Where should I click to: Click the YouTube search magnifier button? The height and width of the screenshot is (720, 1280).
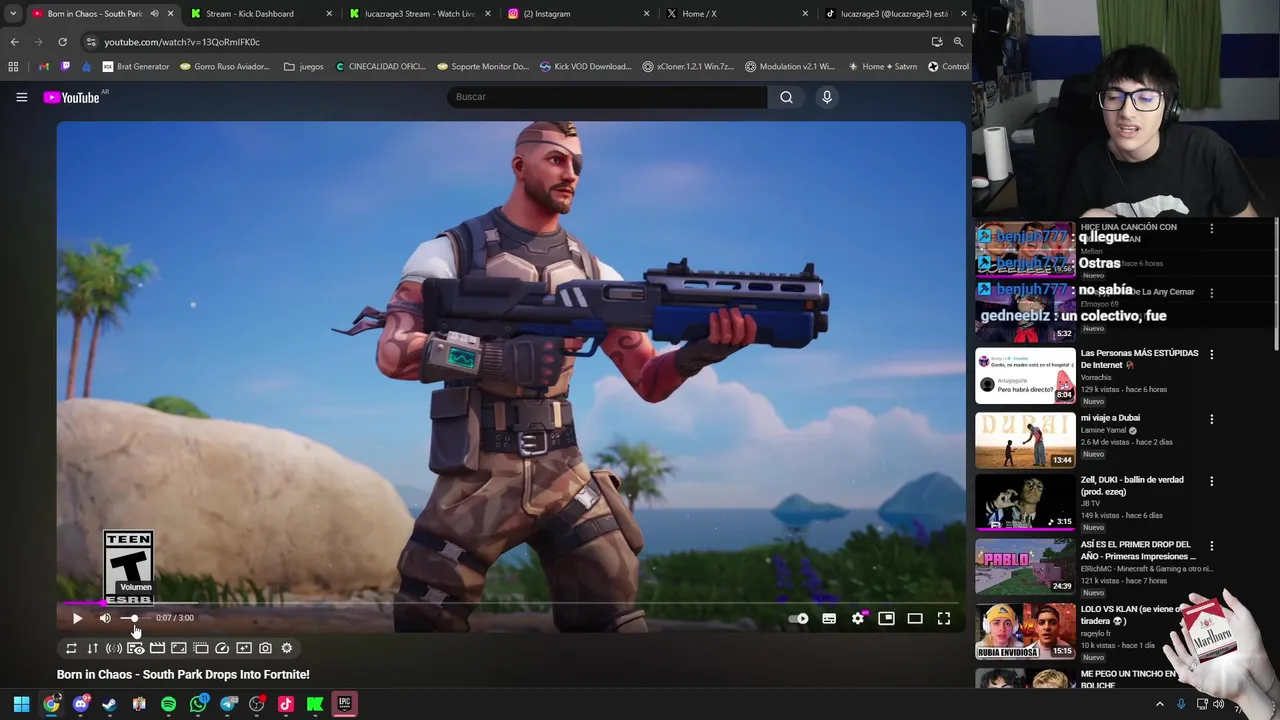[x=786, y=97]
